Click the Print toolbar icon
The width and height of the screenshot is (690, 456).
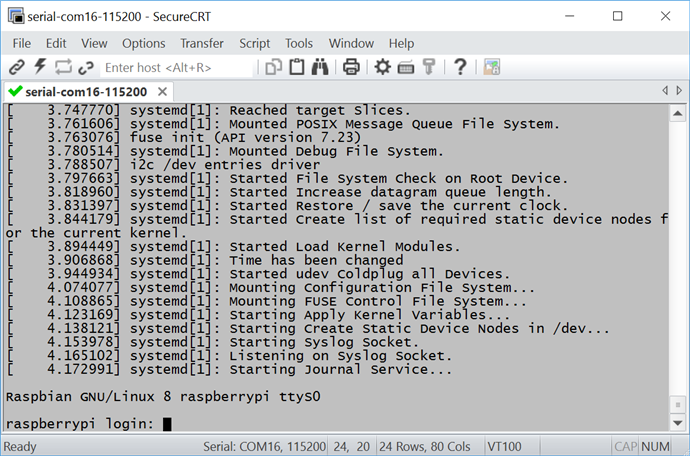(x=351, y=67)
